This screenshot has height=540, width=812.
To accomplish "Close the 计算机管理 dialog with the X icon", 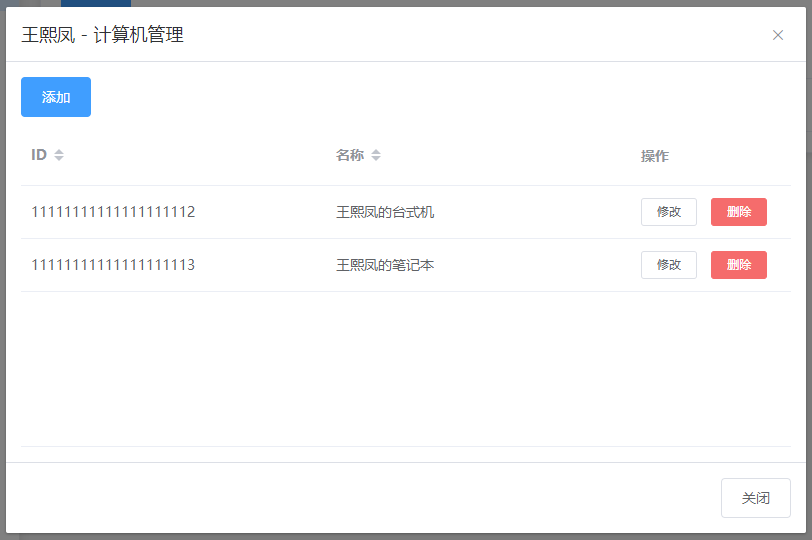I will (x=778, y=35).
